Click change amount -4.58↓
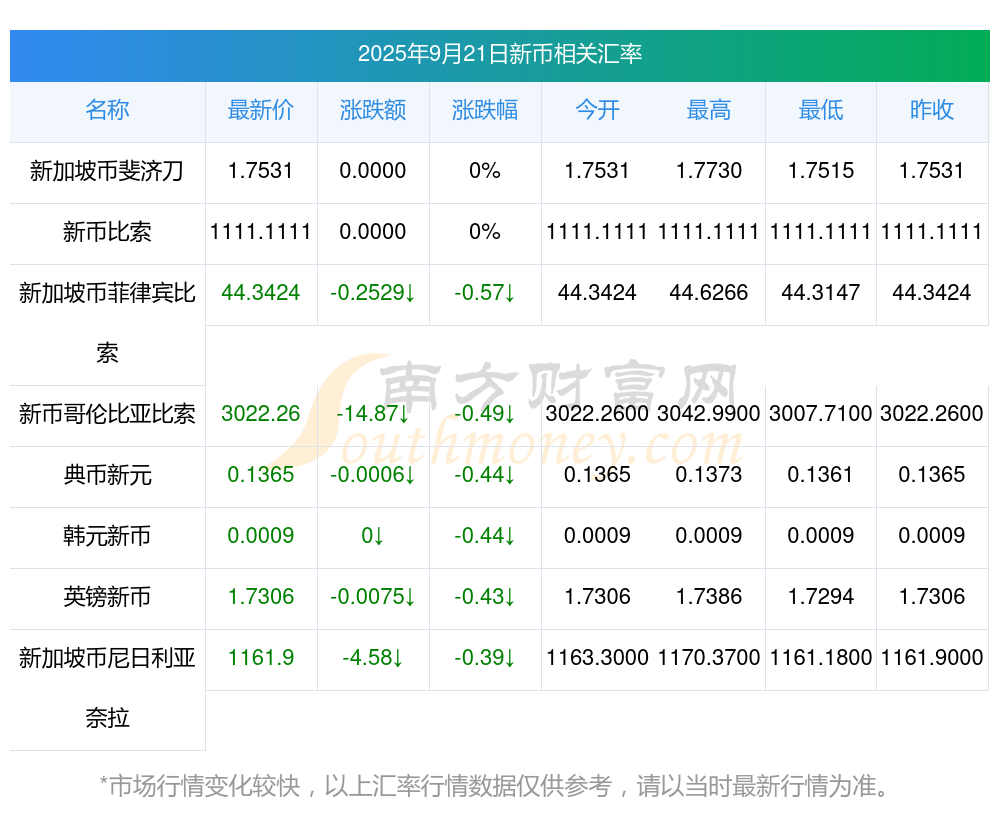The height and width of the screenshot is (817, 1000). (x=373, y=658)
